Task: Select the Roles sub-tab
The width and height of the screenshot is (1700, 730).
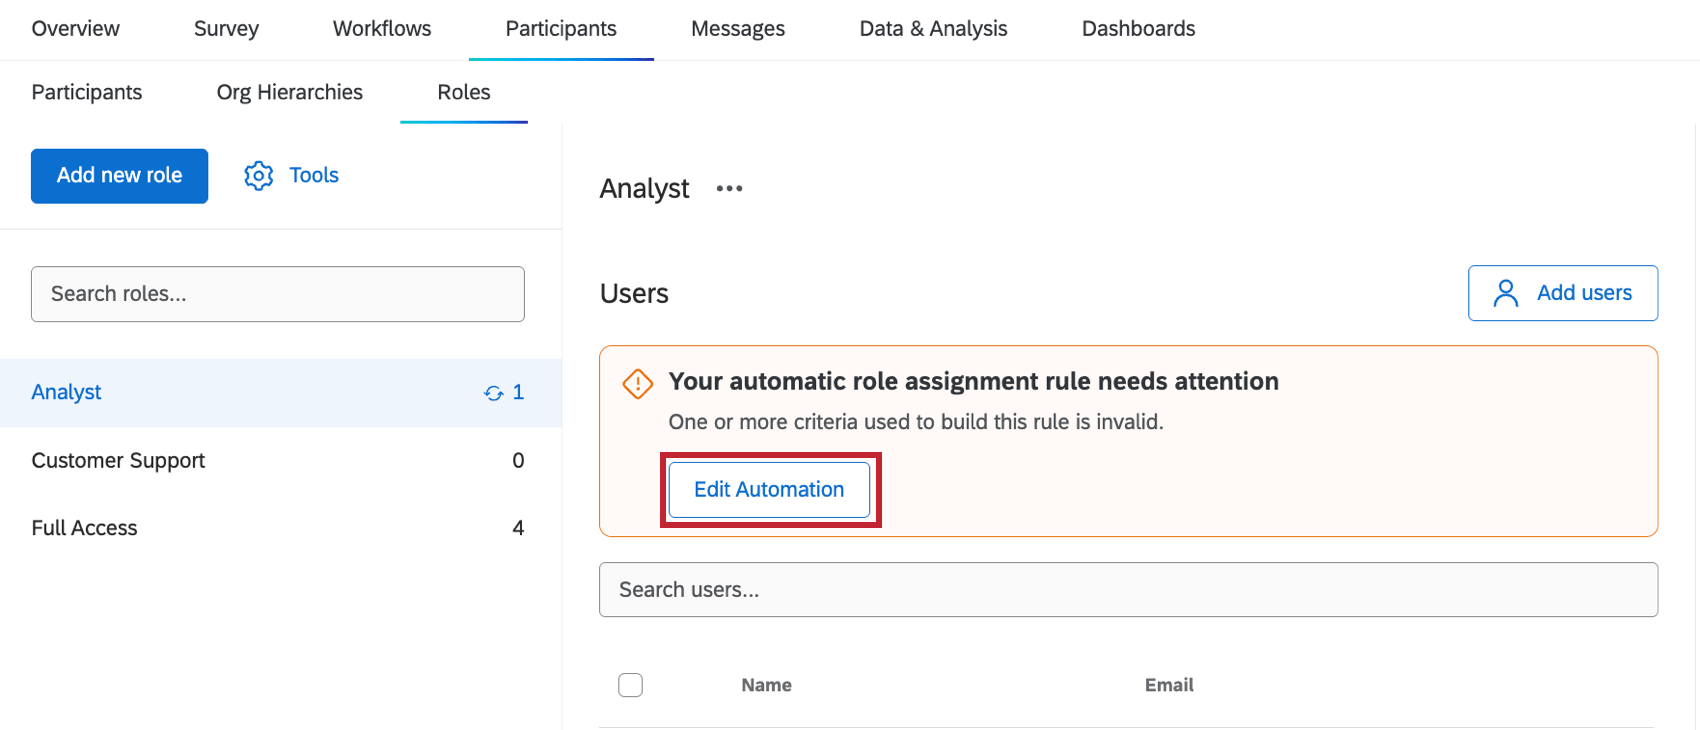Action: [464, 92]
